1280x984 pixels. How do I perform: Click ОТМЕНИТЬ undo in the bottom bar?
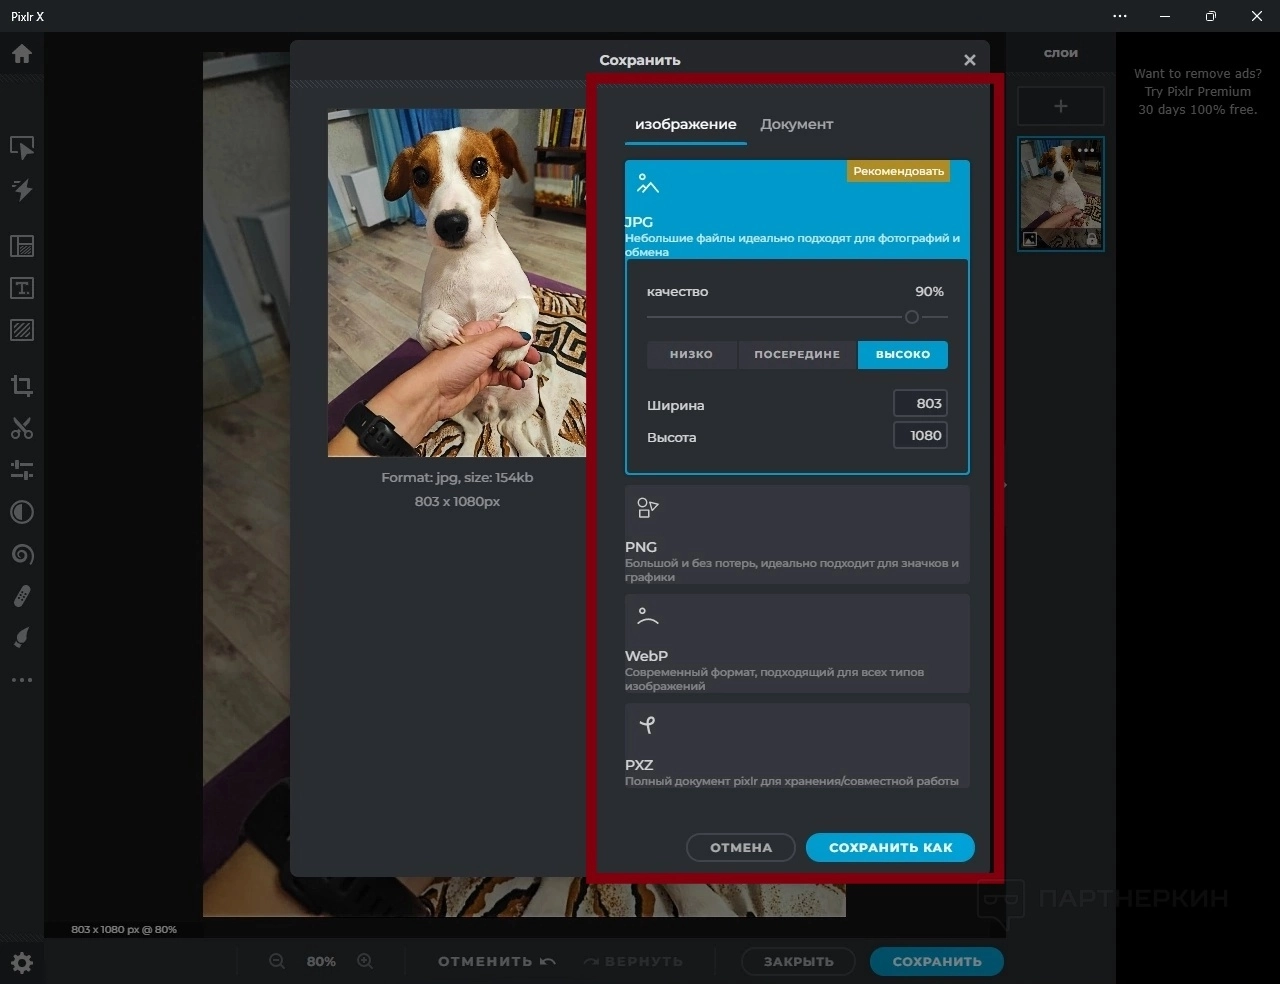coord(497,961)
